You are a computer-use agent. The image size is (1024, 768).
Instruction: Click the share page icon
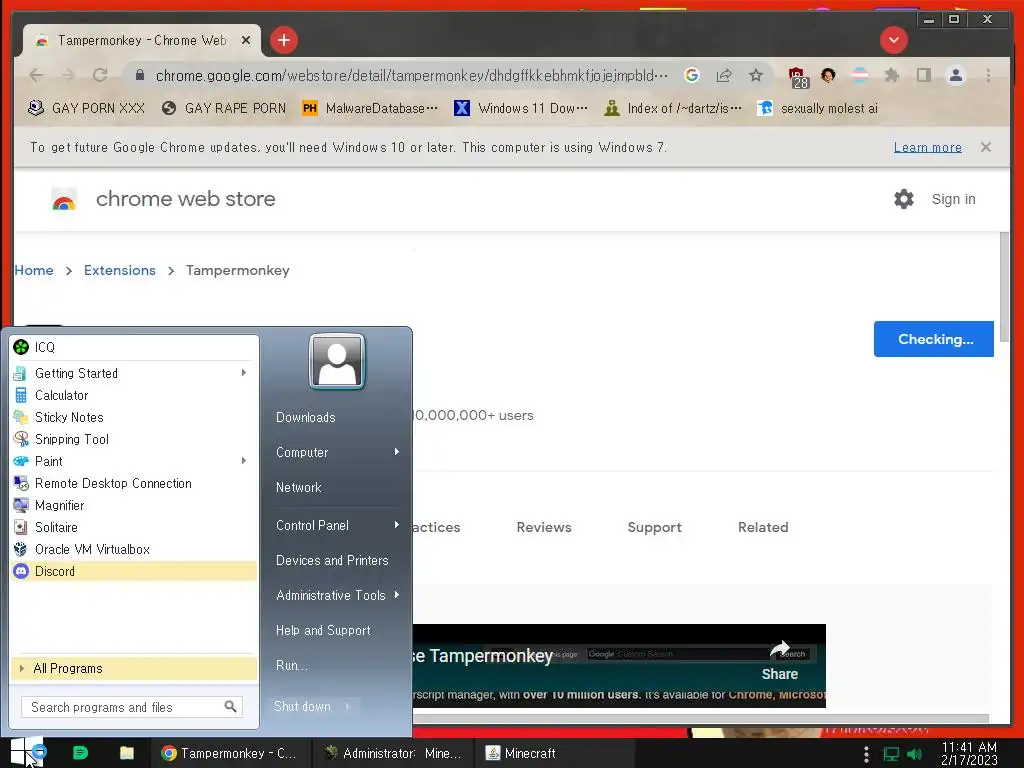point(724,75)
